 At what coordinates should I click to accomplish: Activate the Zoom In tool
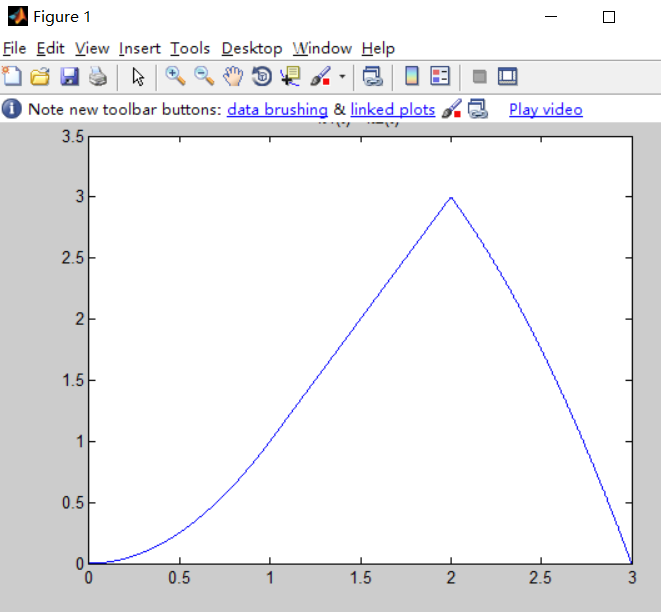click(x=175, y=77)
